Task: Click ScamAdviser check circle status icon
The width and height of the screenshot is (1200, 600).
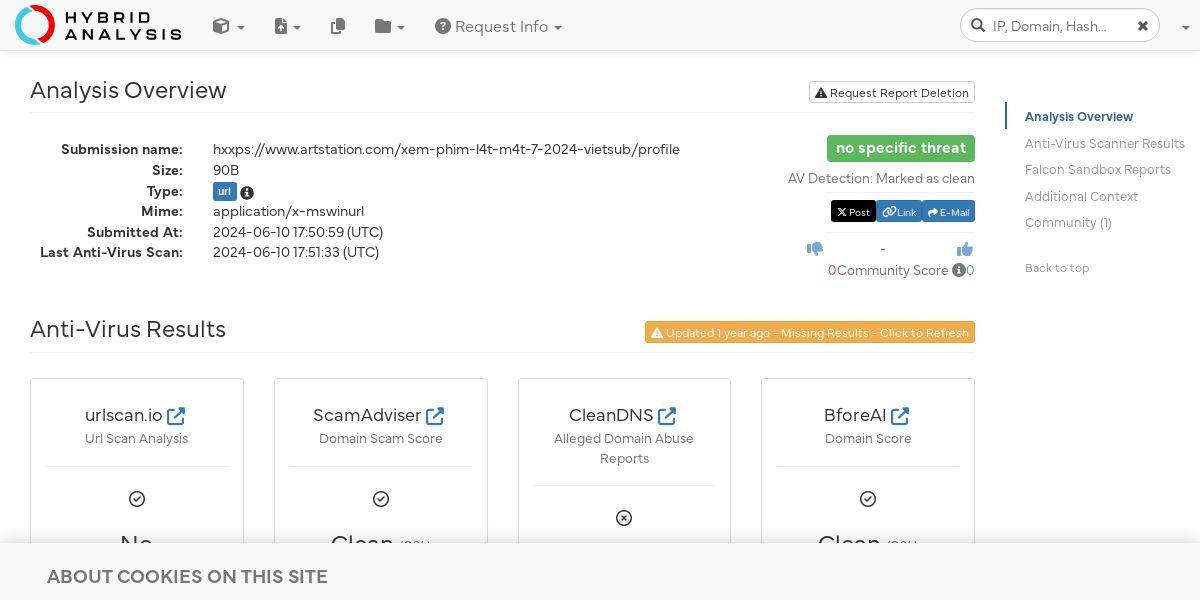Action: [x=381, y=498]
